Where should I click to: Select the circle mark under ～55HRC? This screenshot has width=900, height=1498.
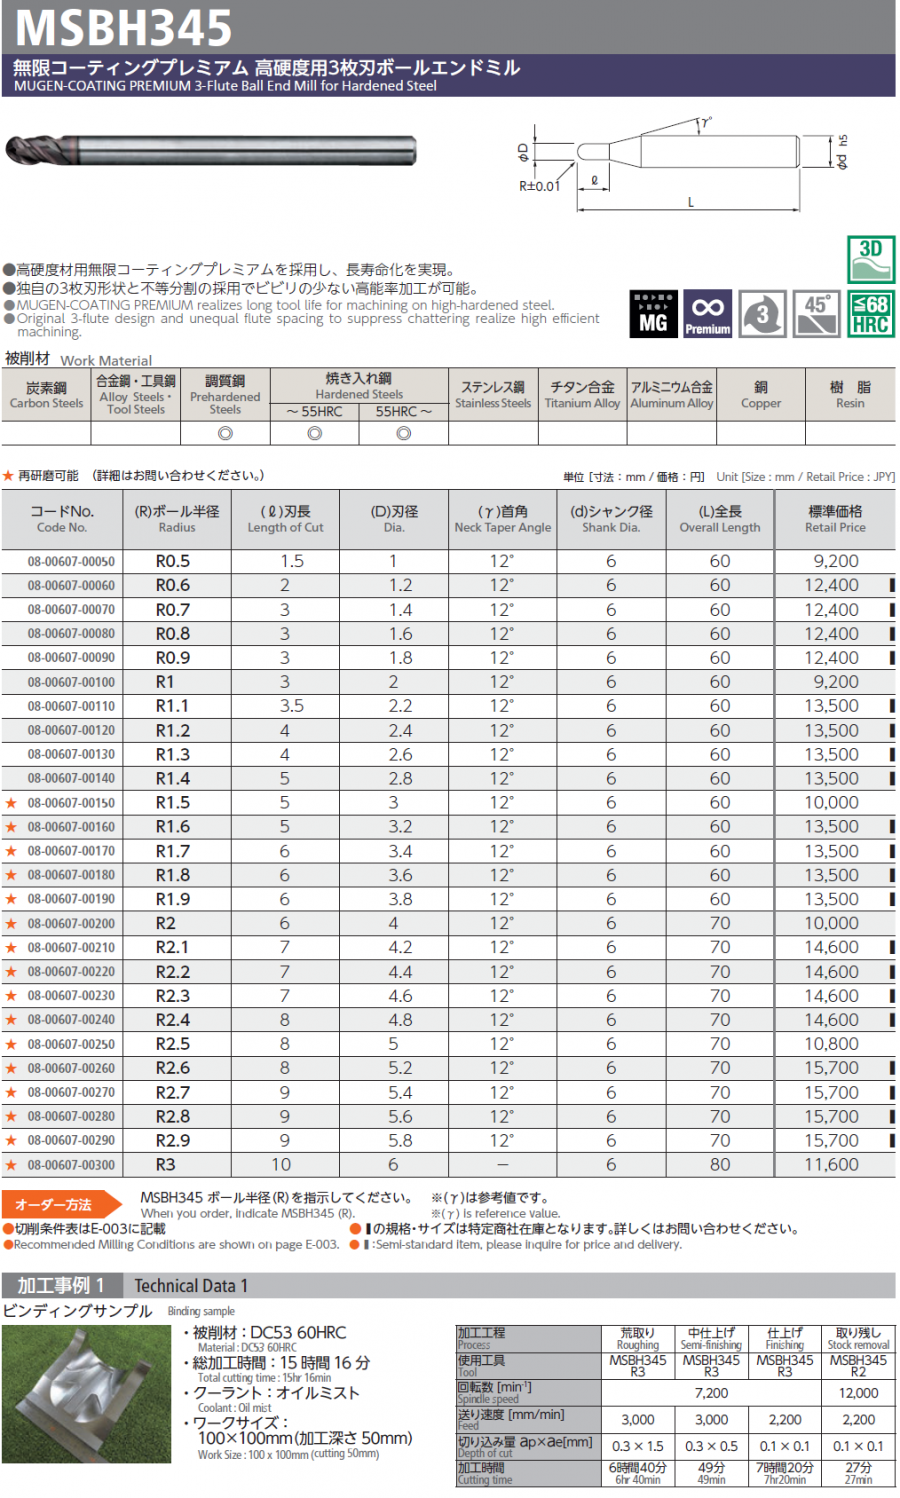[x=314, y=433]
